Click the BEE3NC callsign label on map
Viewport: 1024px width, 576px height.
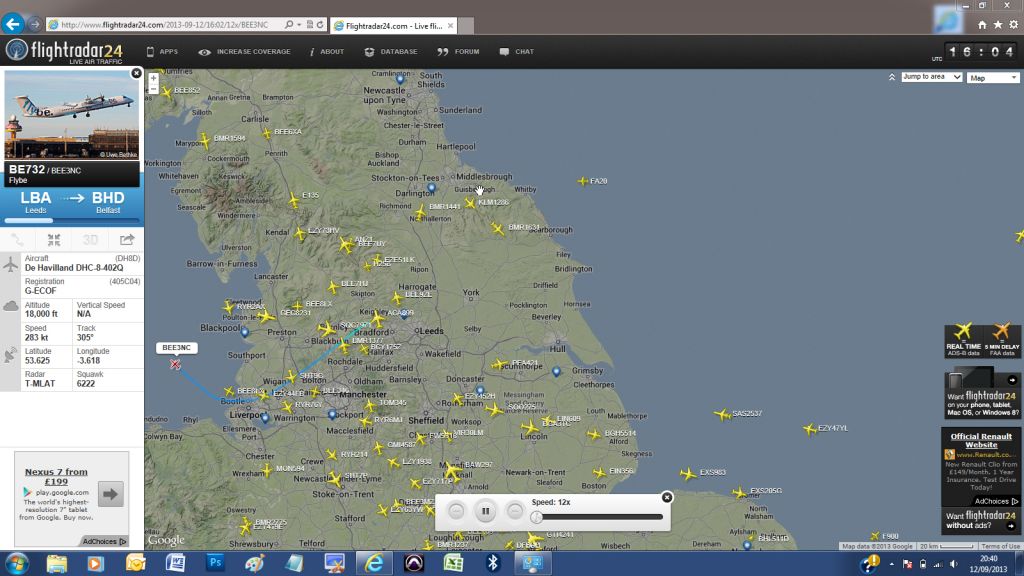click(x=176, y=347)
